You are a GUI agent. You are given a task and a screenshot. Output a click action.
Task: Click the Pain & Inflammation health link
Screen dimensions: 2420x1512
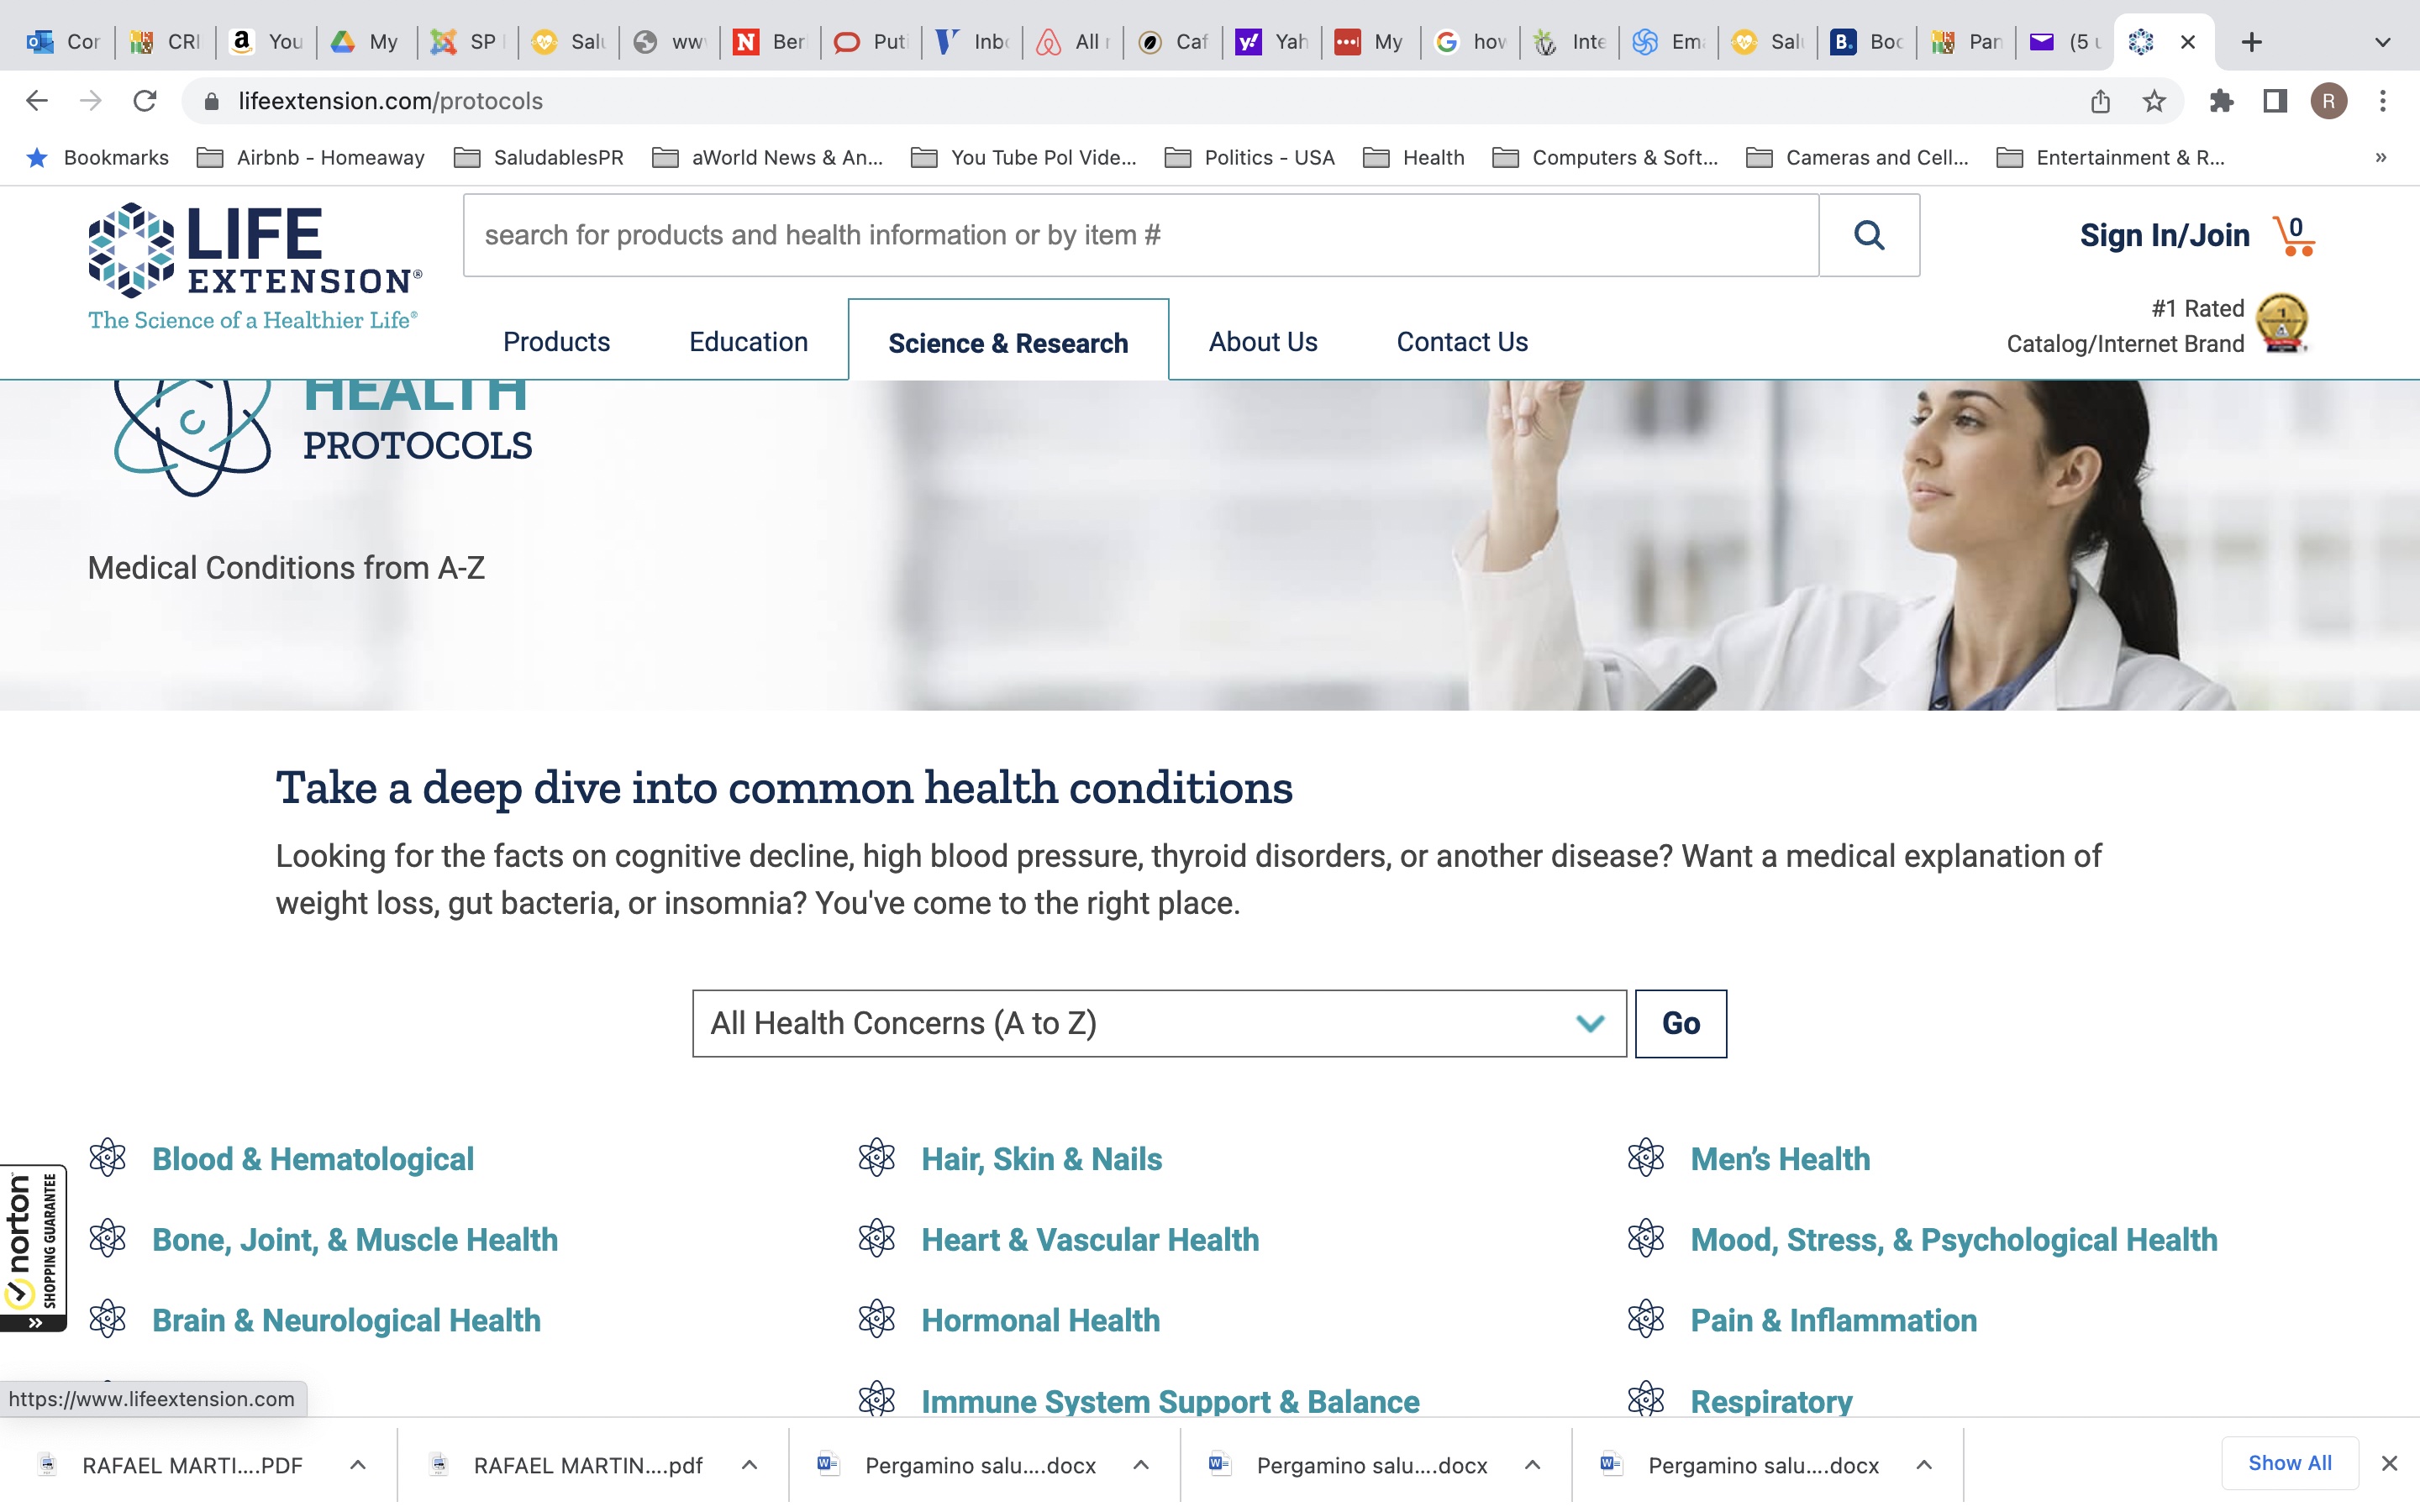(1833, 1320)
